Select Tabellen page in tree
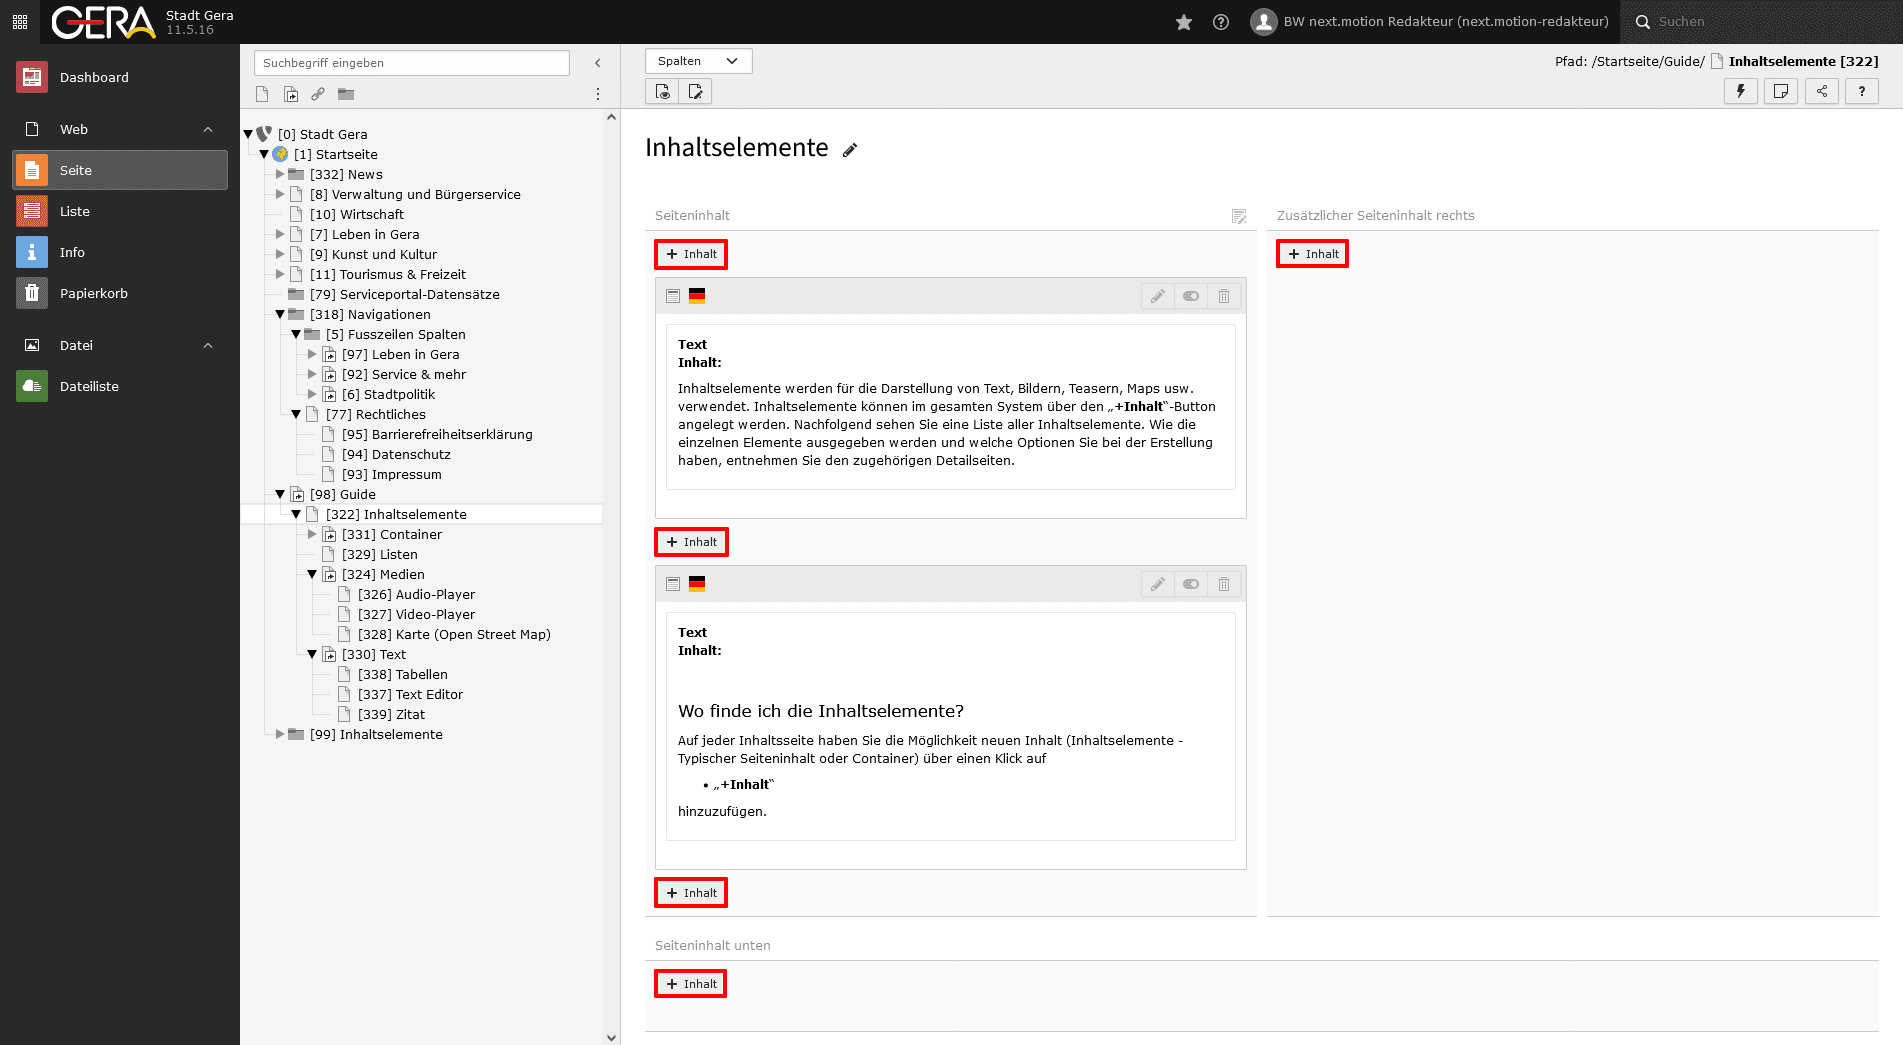This screenshot has width=1903, height=1045. click(x=403, y=674)
